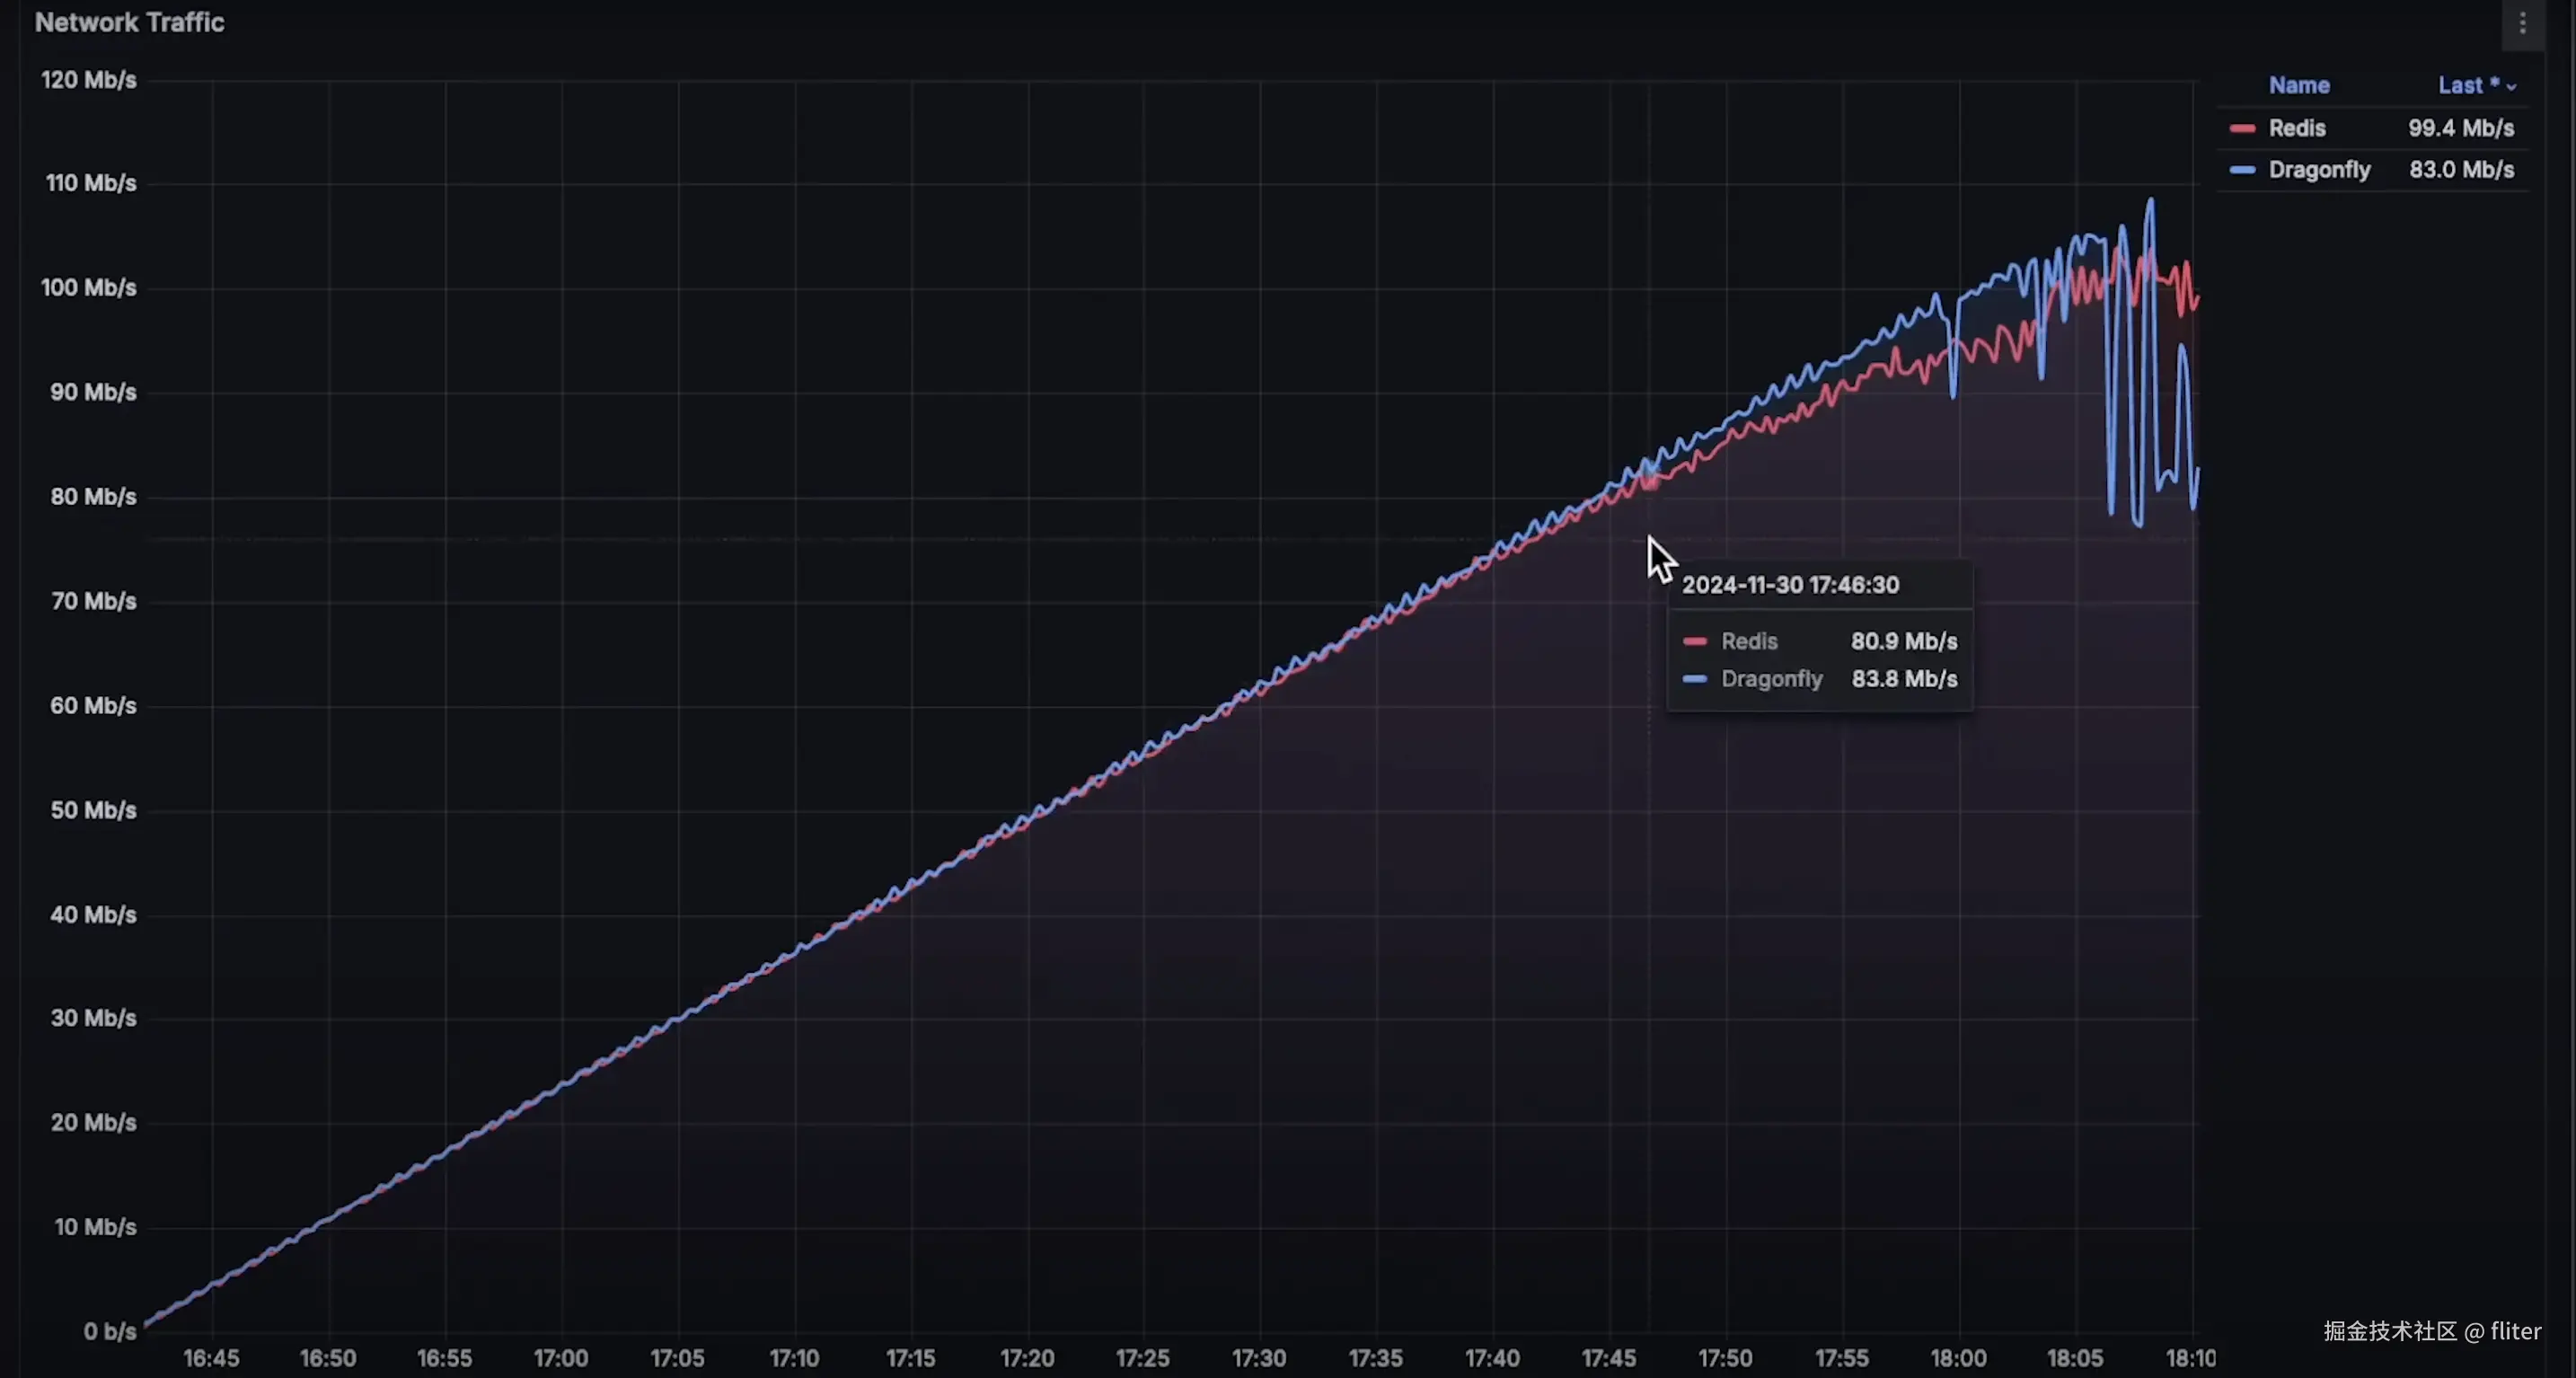The image size is (2576, 1378).
Task: Click Redis 99.4 Mb/s legend value
Action: coord(2460,128)
